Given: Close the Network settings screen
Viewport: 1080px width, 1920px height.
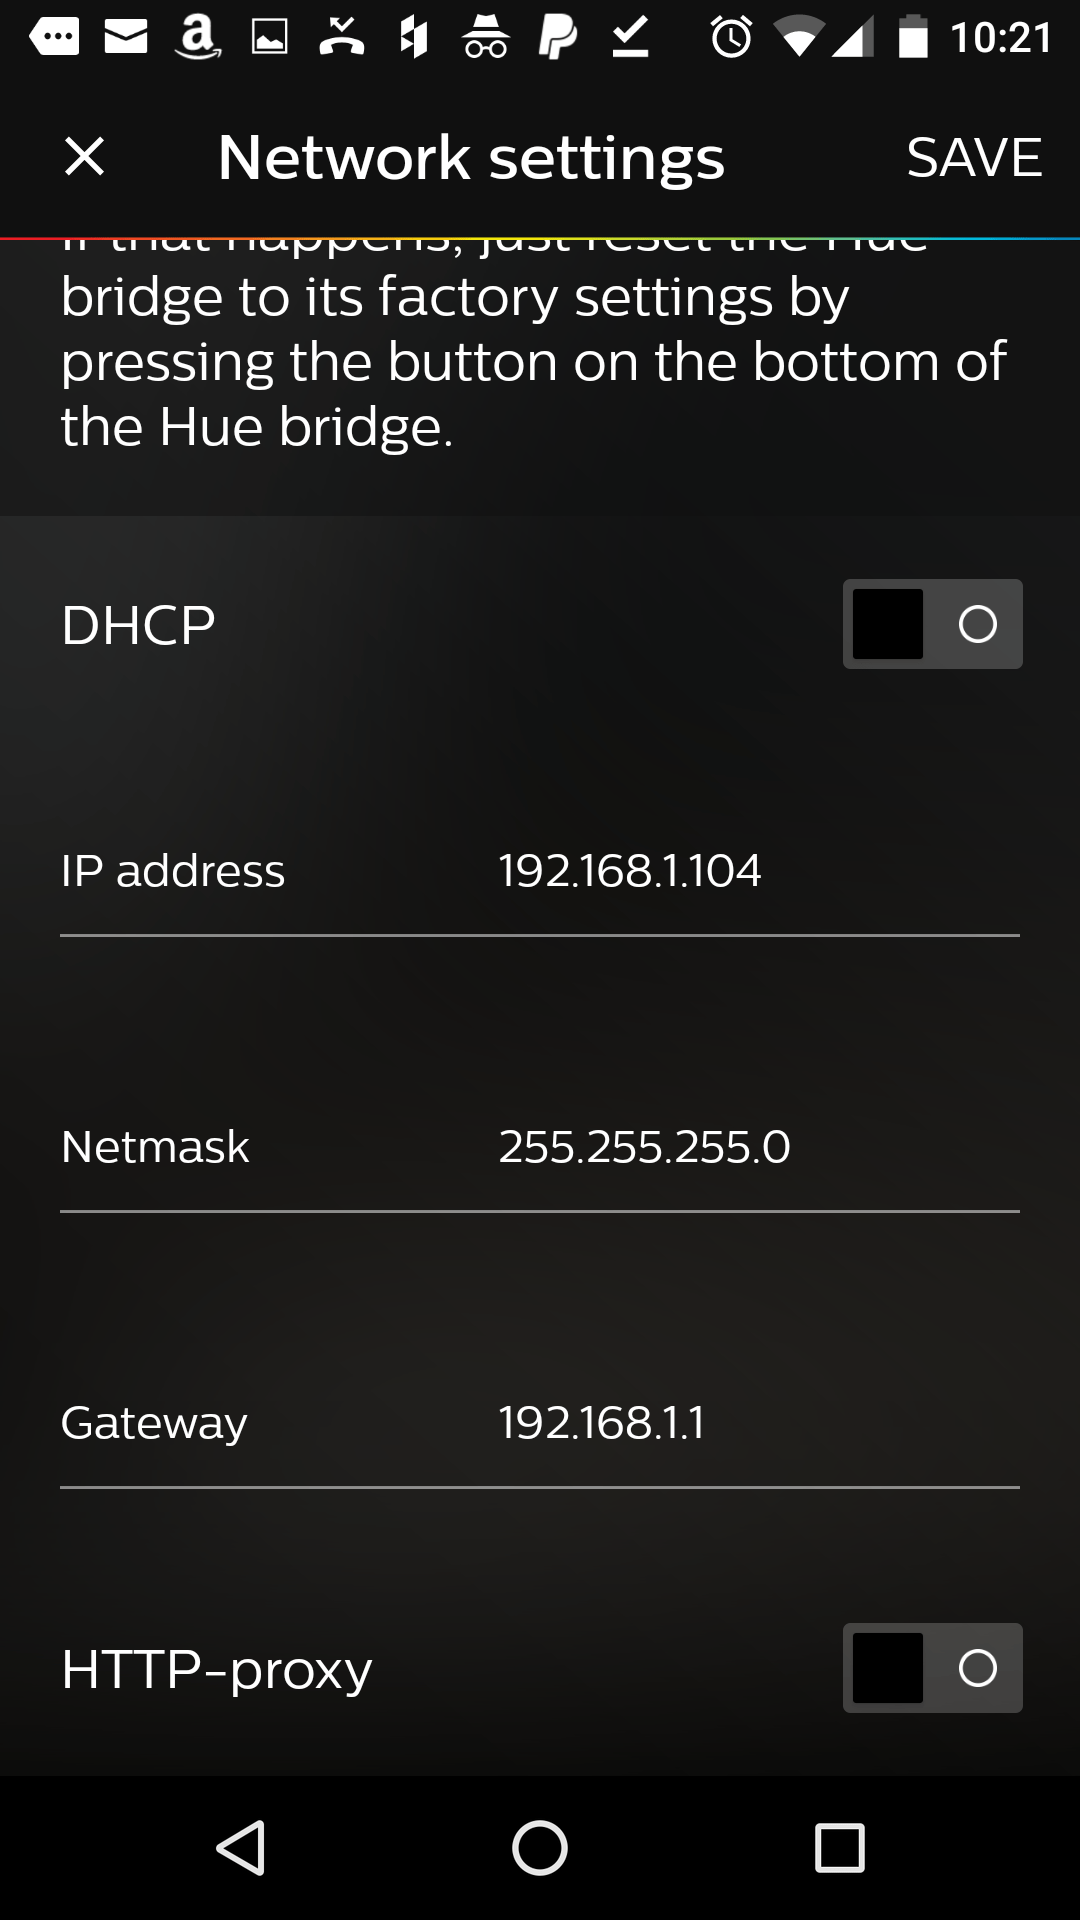Looking at the screenshot, I should 84,157.
